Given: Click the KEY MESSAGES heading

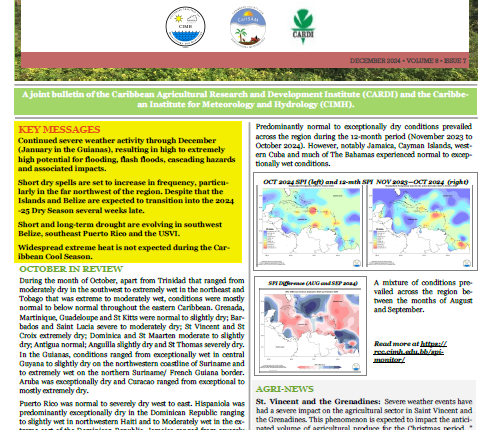Looking at the screenshot, I should [59, 129].
